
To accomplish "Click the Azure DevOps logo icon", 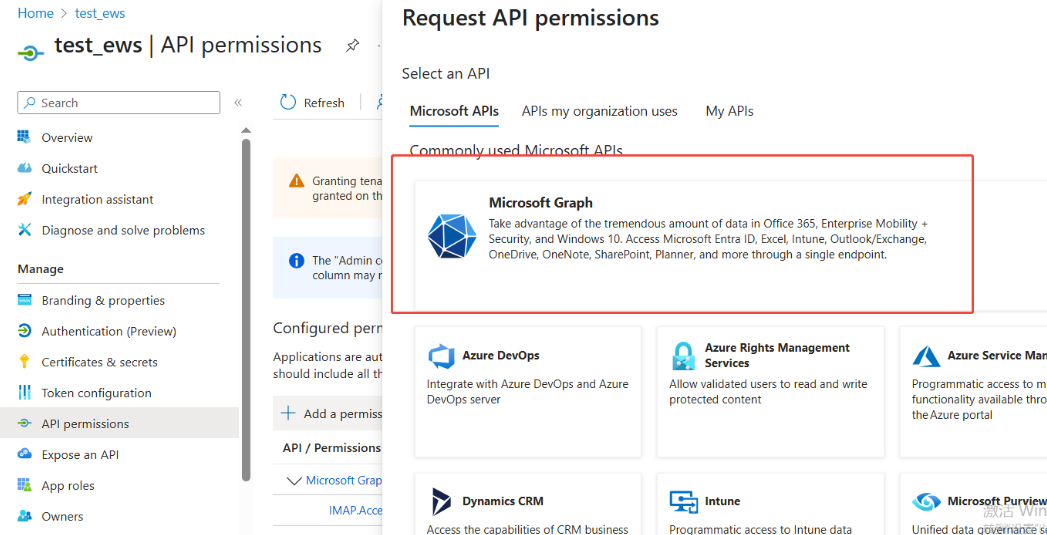I will coord(441,356).
